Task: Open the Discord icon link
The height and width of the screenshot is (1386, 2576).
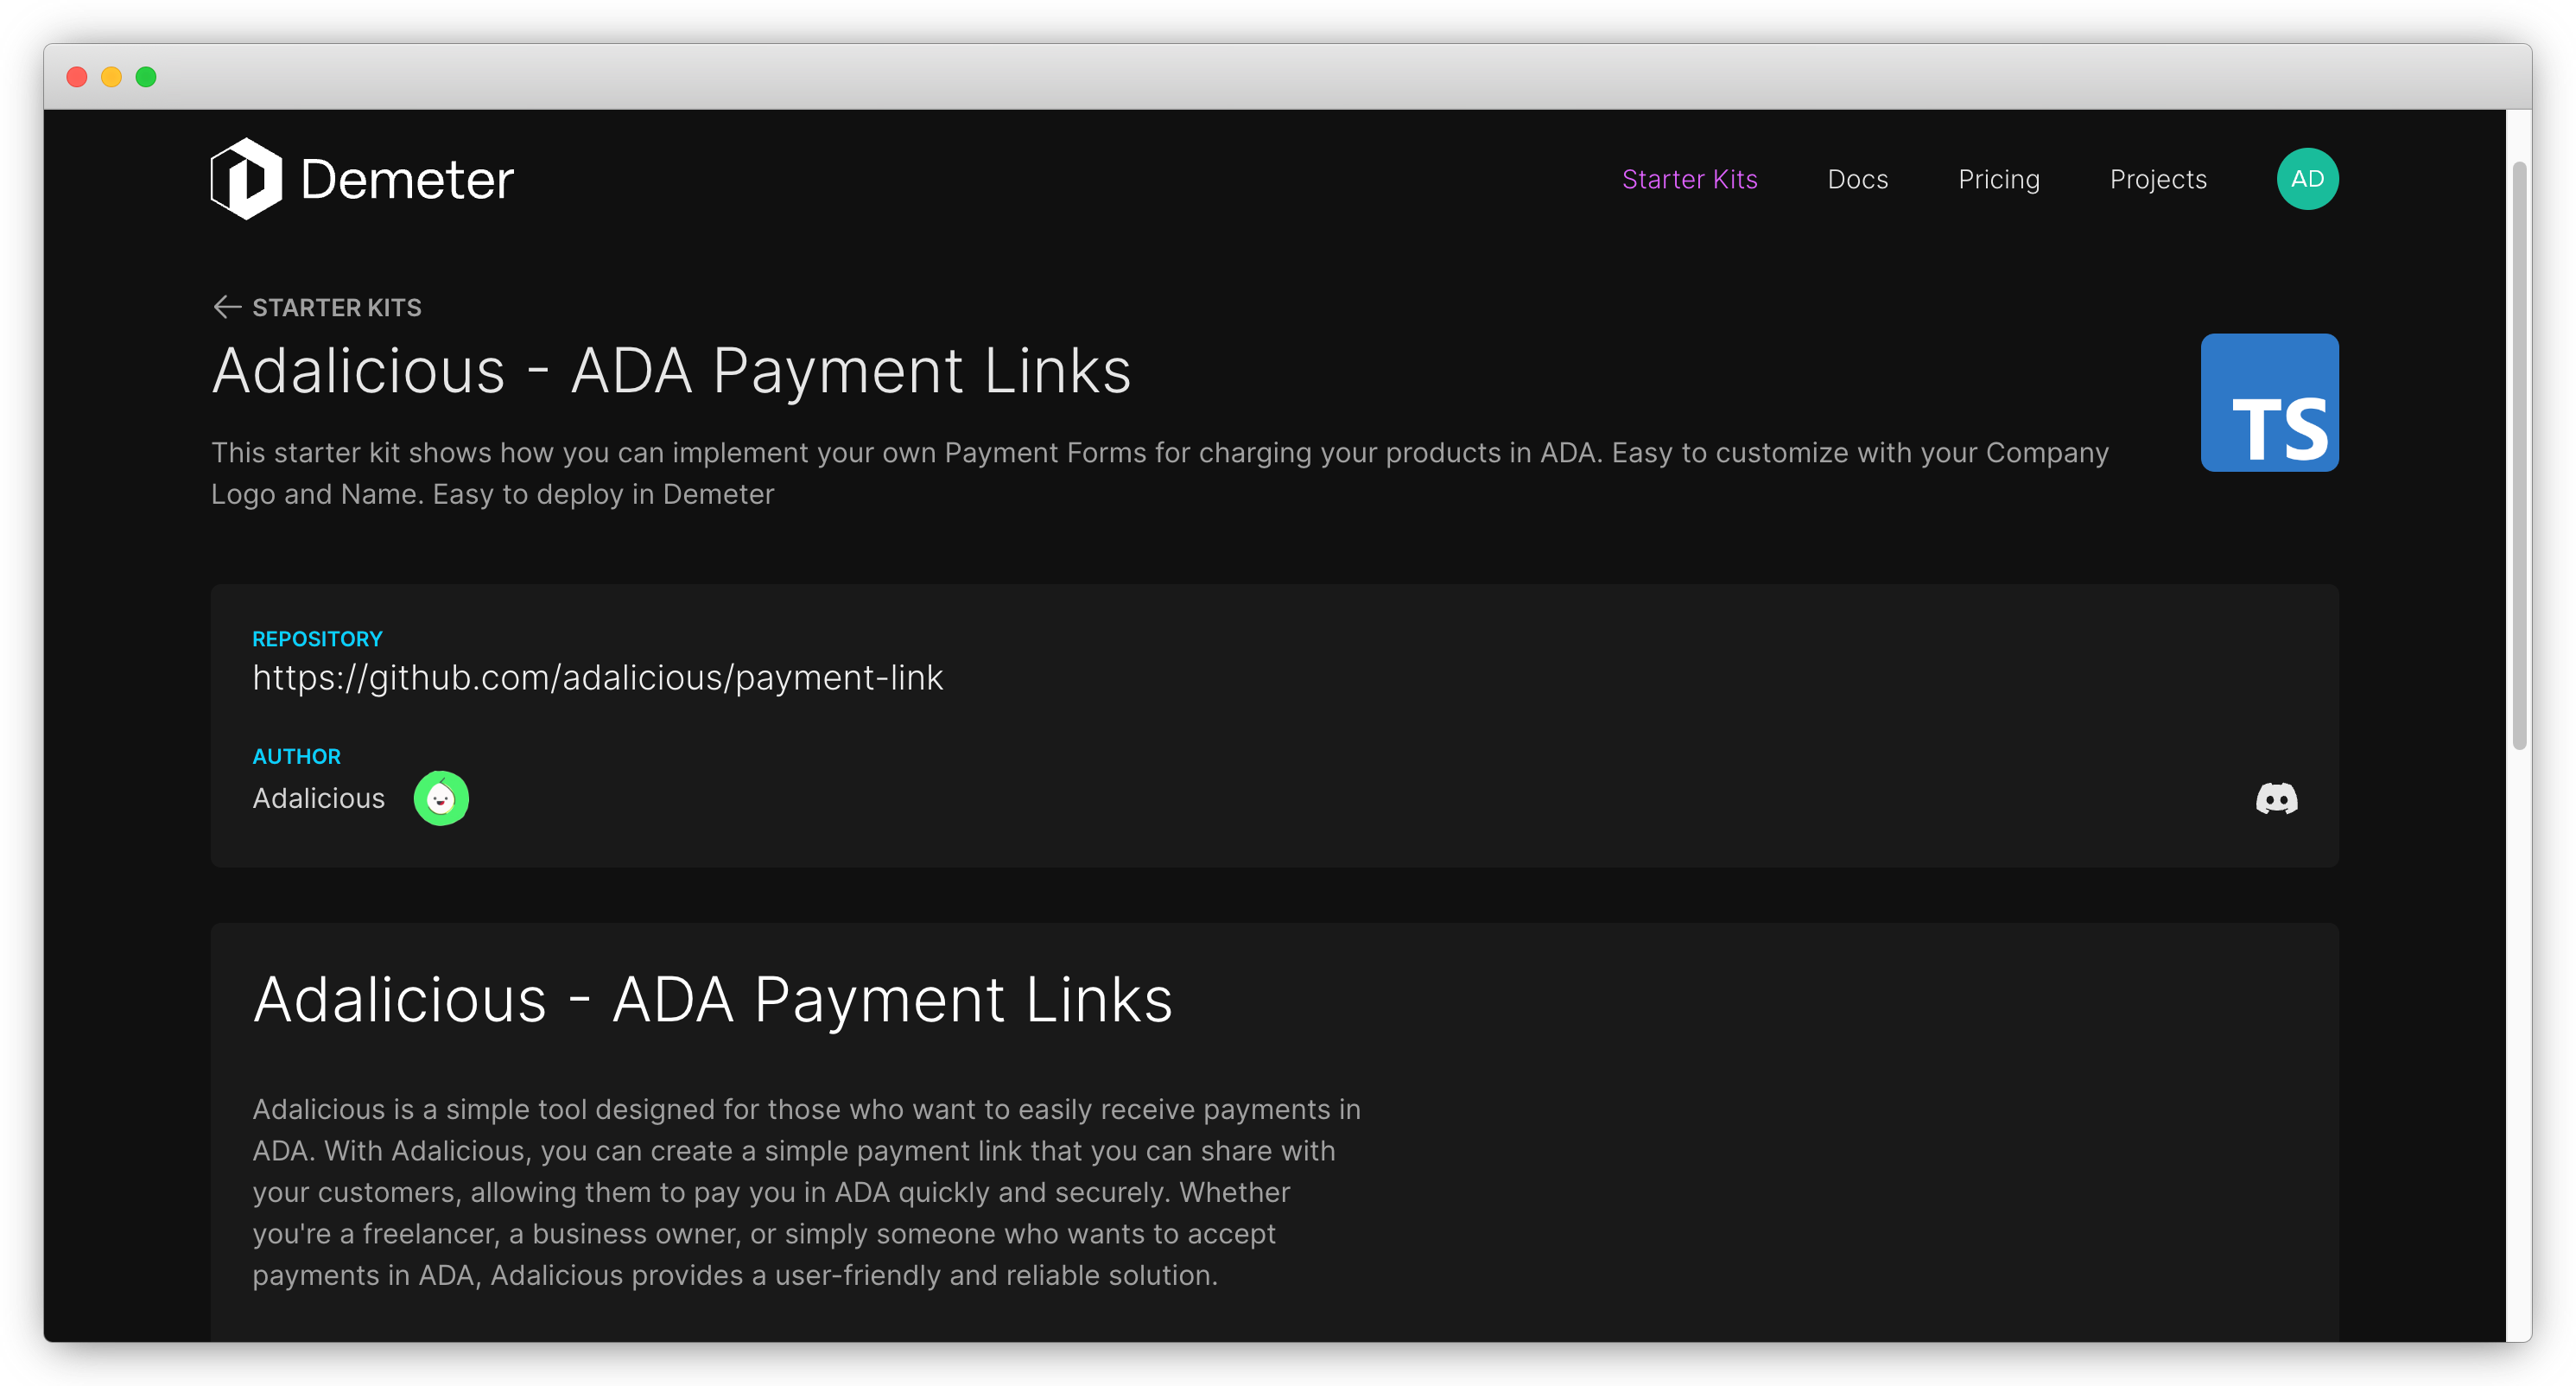Action: (2276, 798)
